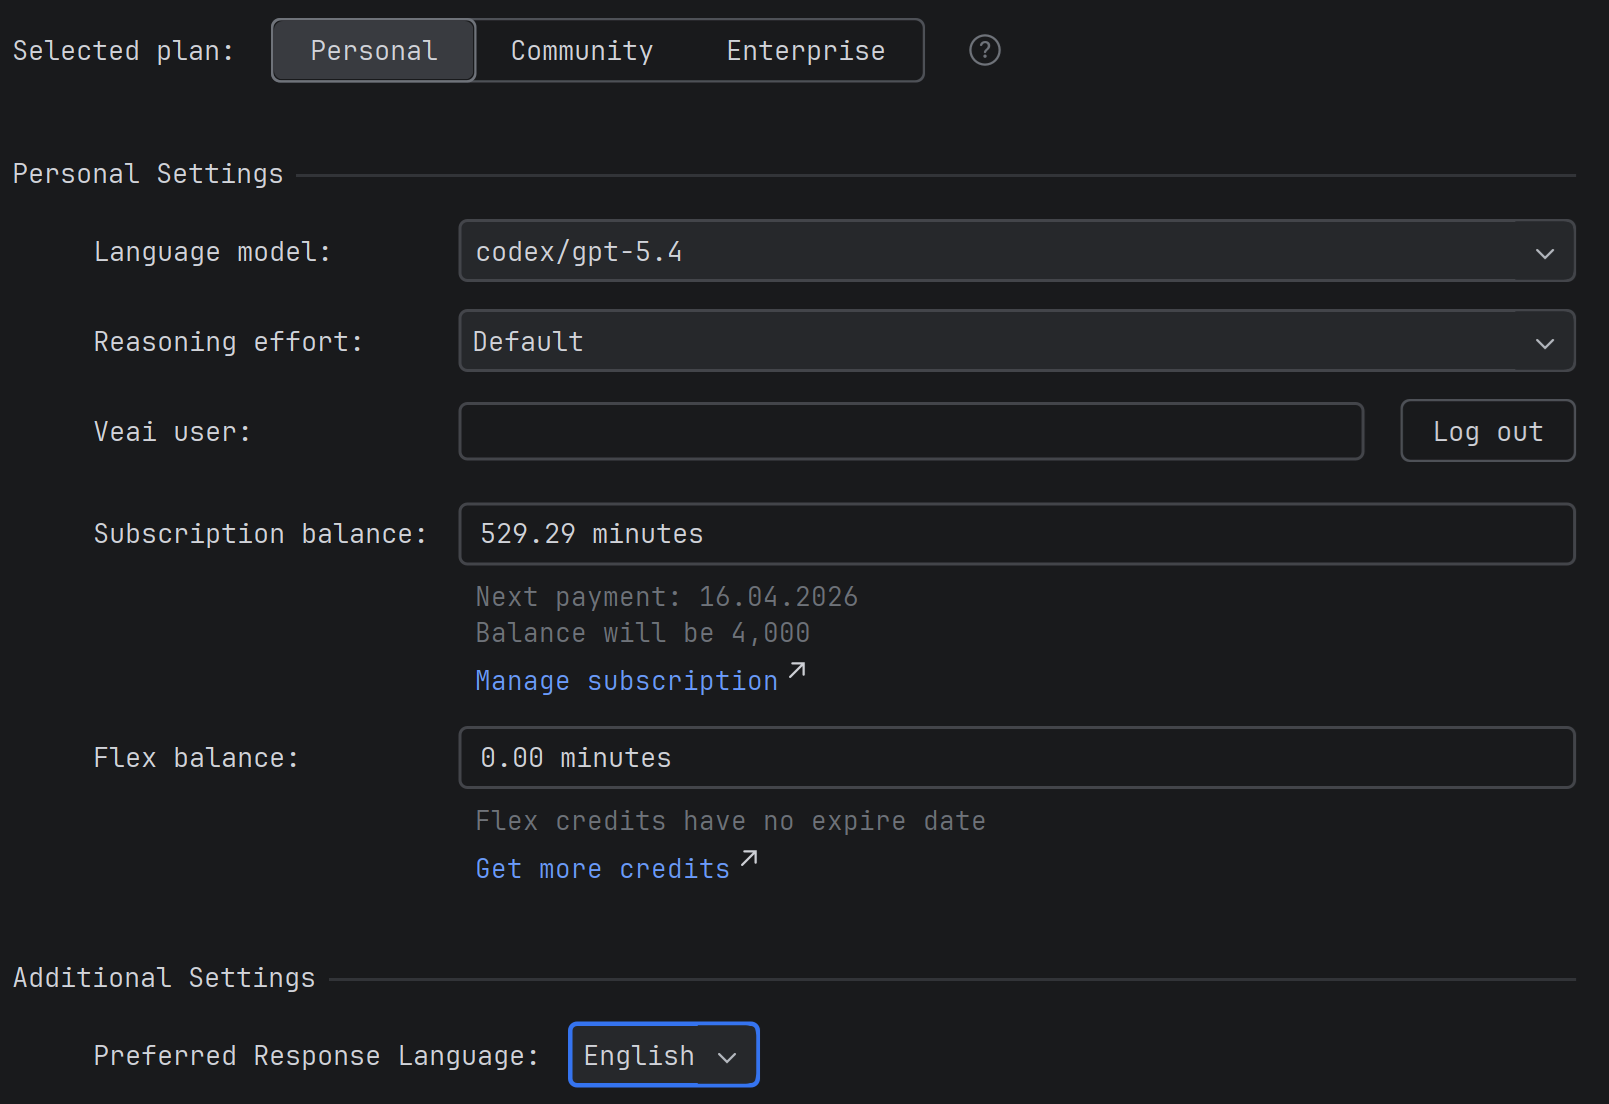1609x1104 pixels.
Task: Click the chevron on the English language selector
Action: pos(727,1055)
